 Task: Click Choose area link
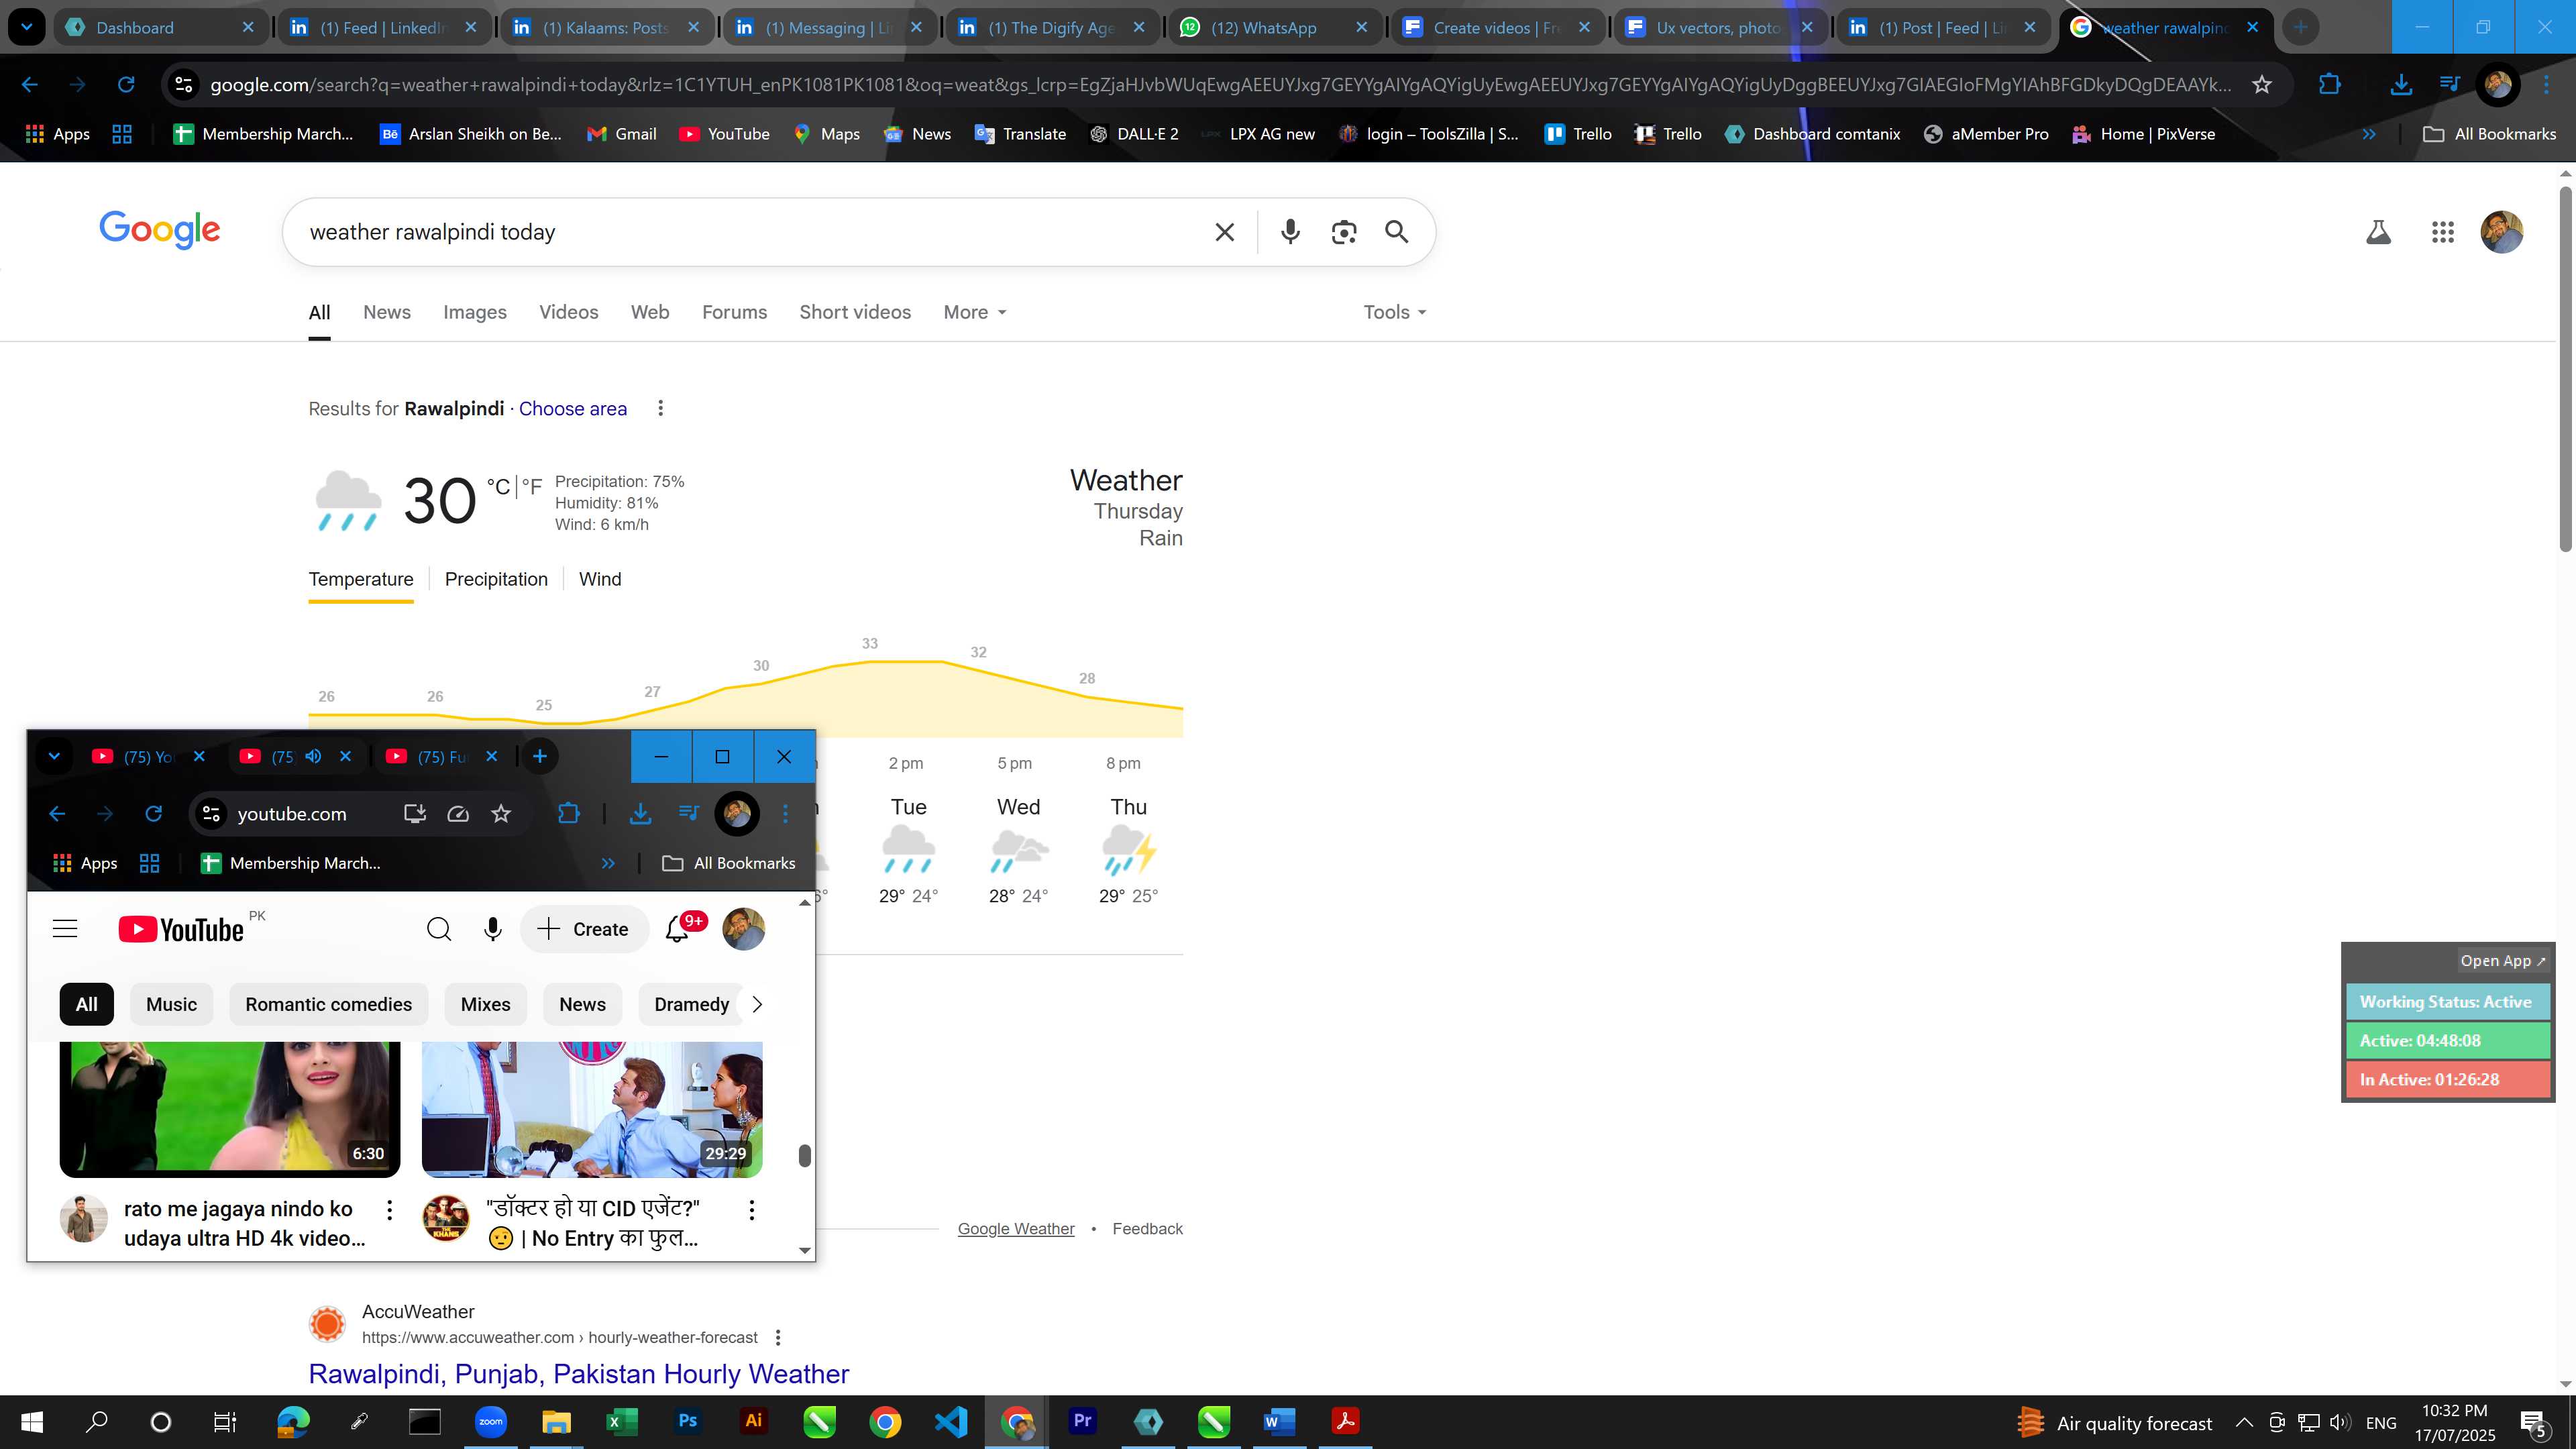point(573,408)
